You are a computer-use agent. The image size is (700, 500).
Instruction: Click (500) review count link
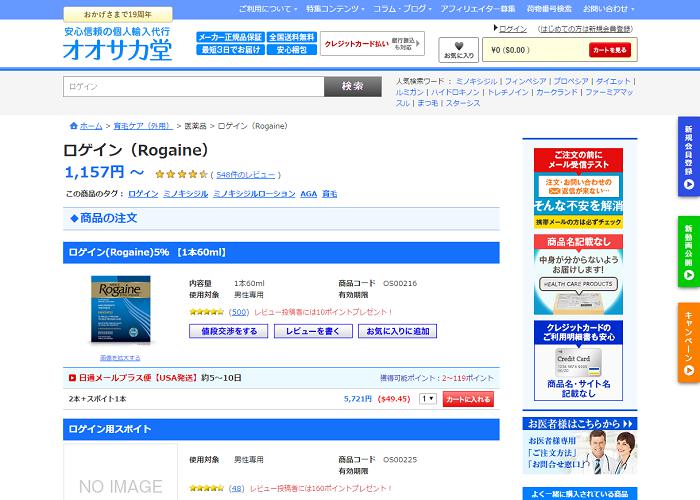[x=238, y=312]
